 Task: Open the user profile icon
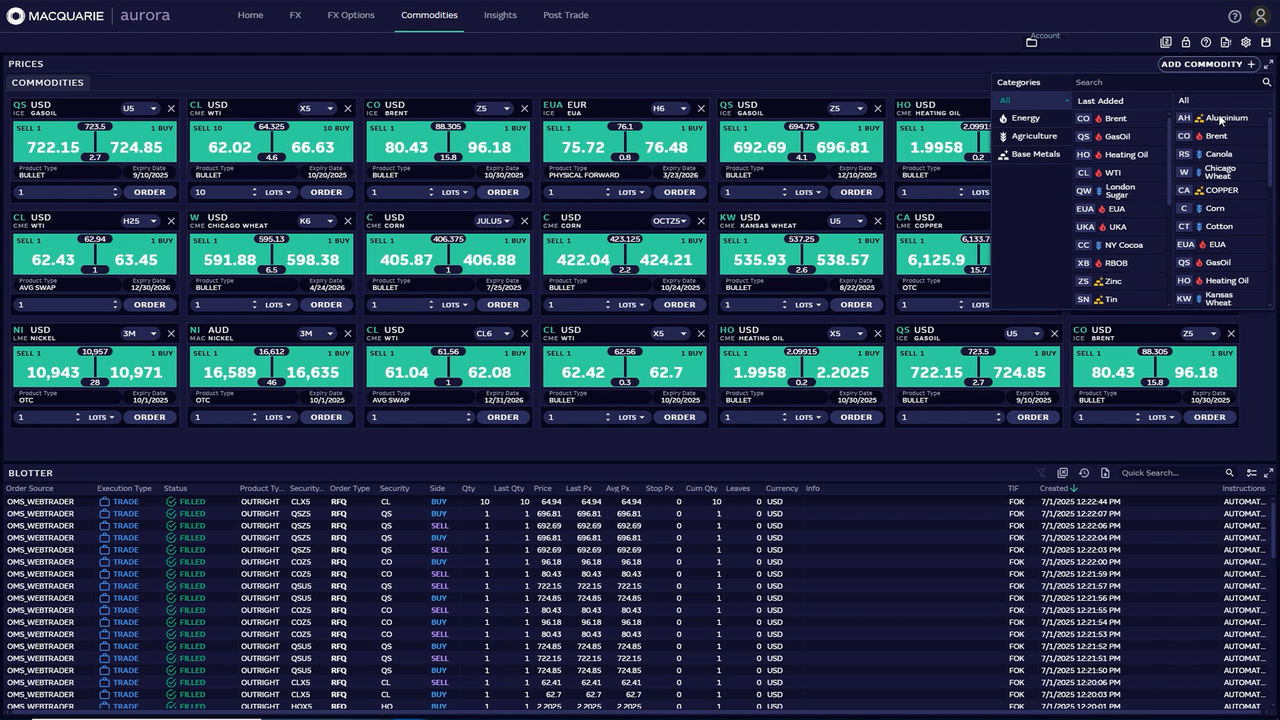click(x=1260, y=16)
